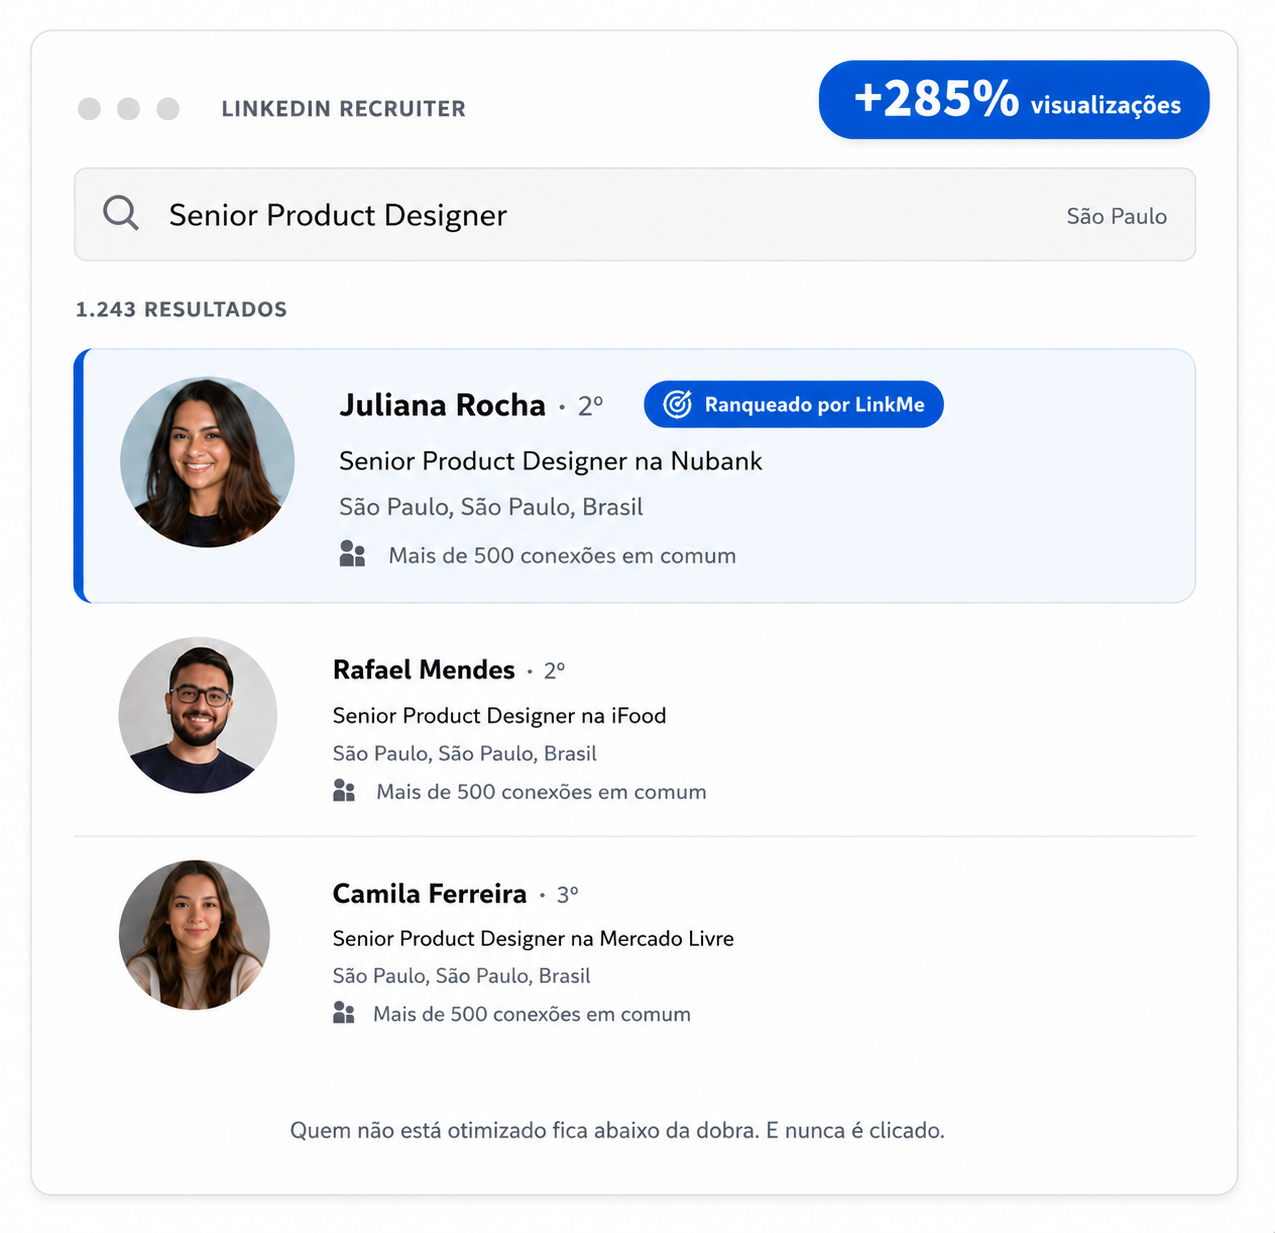Click the search magnifier icon
The height and width of the screenshot is (1233, 1275).
pyautogui.click(x=121, y=213)
